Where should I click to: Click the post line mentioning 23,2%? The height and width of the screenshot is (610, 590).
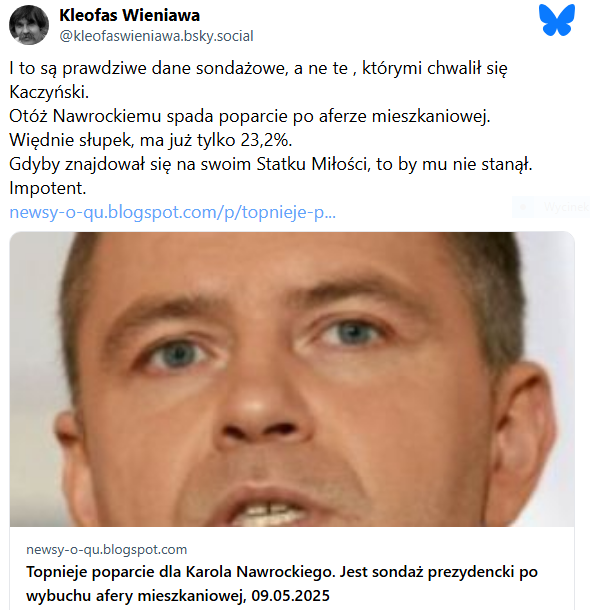tap(151, 140)
